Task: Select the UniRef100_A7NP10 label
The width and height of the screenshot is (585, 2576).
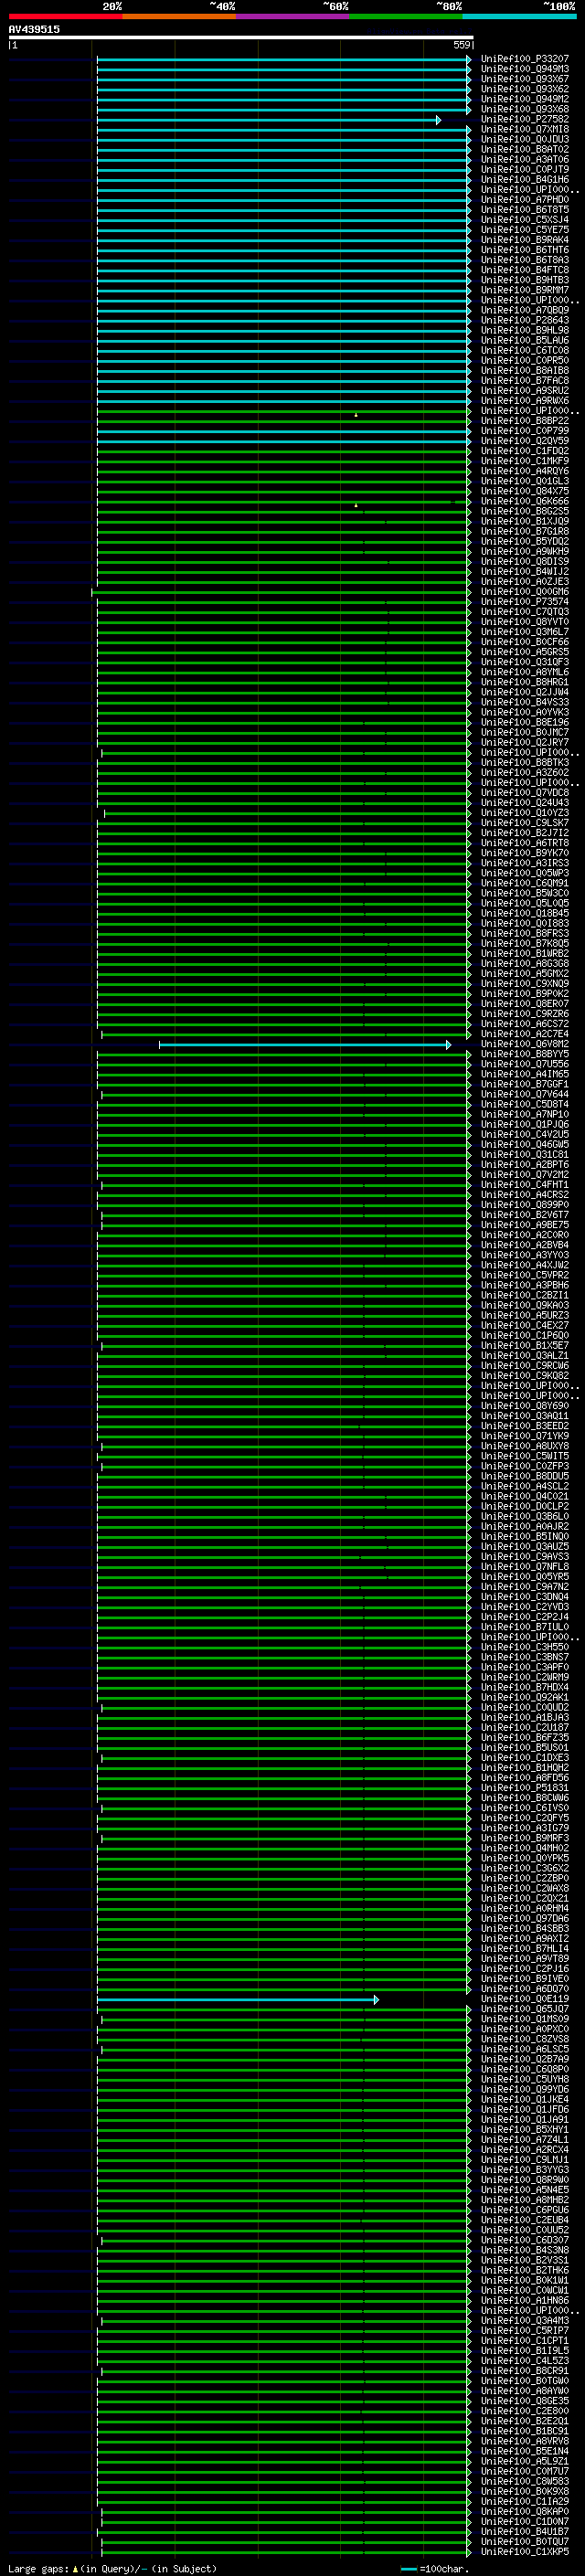Action: point(524,1114)
